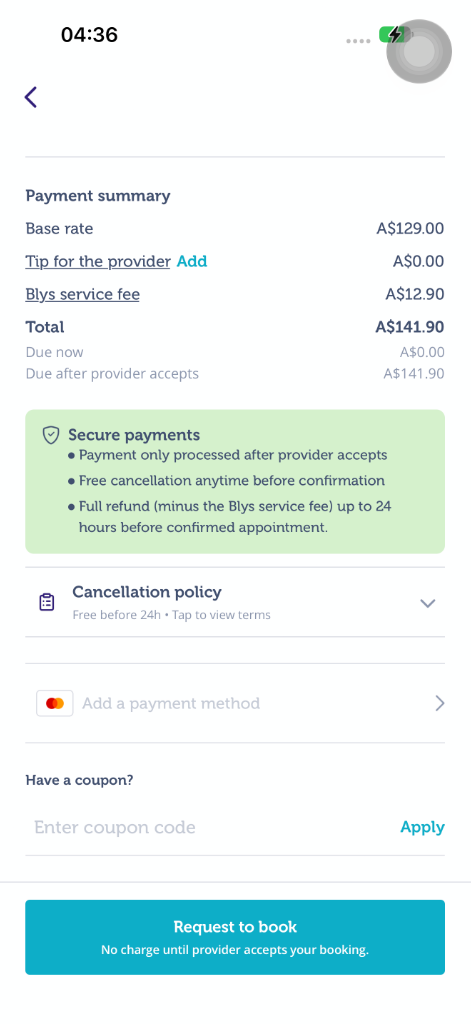Tap the clipboard icon next to Cancellation policy

click(x=46, y=602)
